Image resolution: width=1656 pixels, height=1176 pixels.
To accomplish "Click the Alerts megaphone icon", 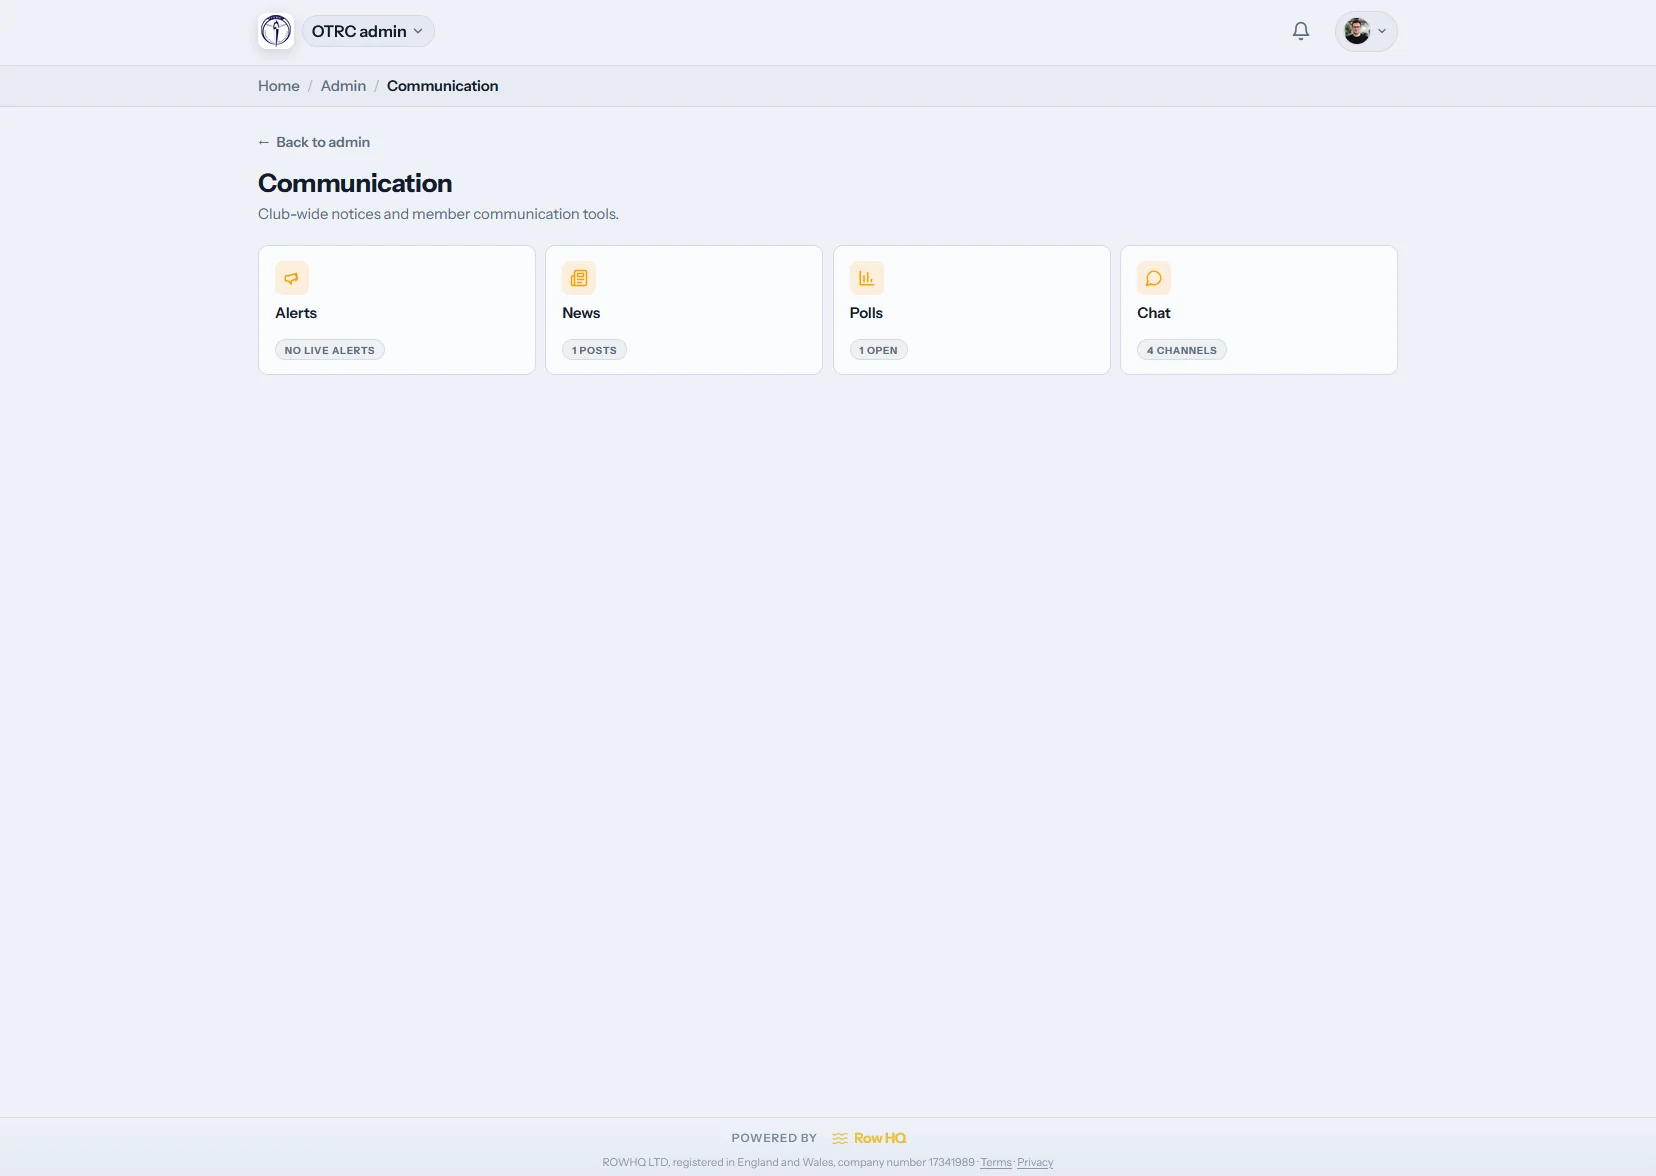I will click(x=292, y=278).
